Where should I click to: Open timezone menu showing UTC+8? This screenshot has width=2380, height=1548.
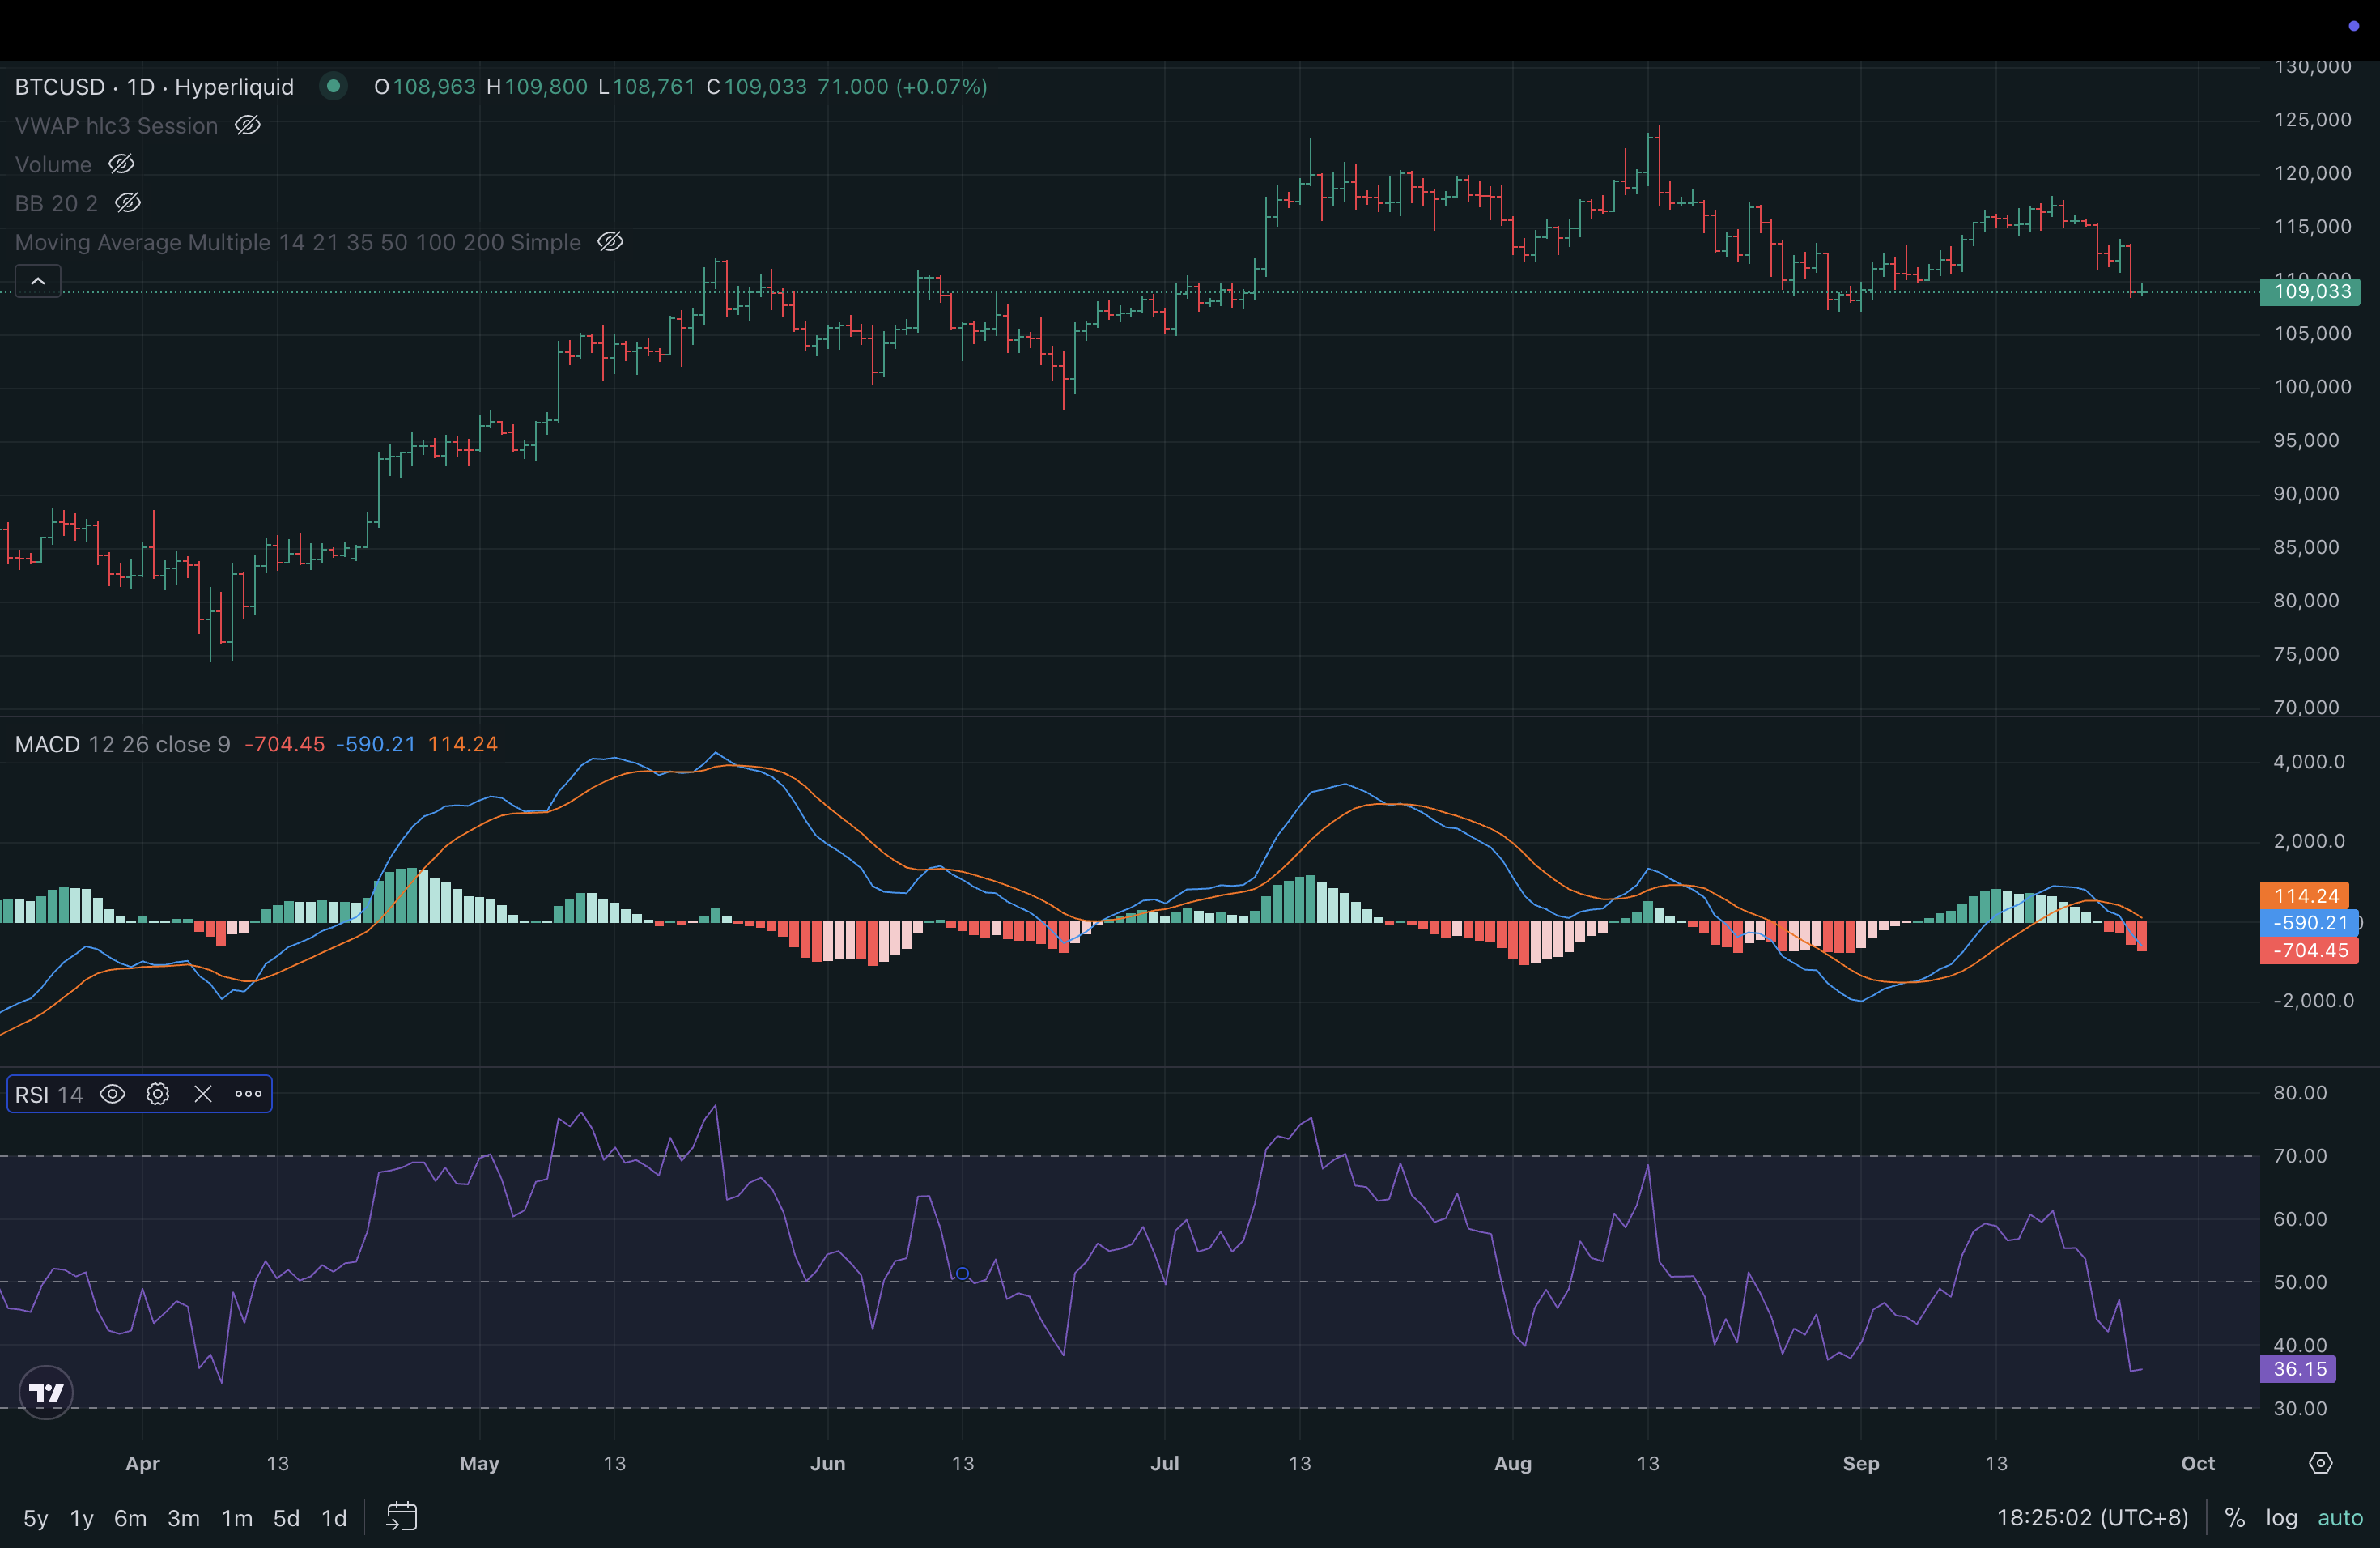point(2092,1517)
